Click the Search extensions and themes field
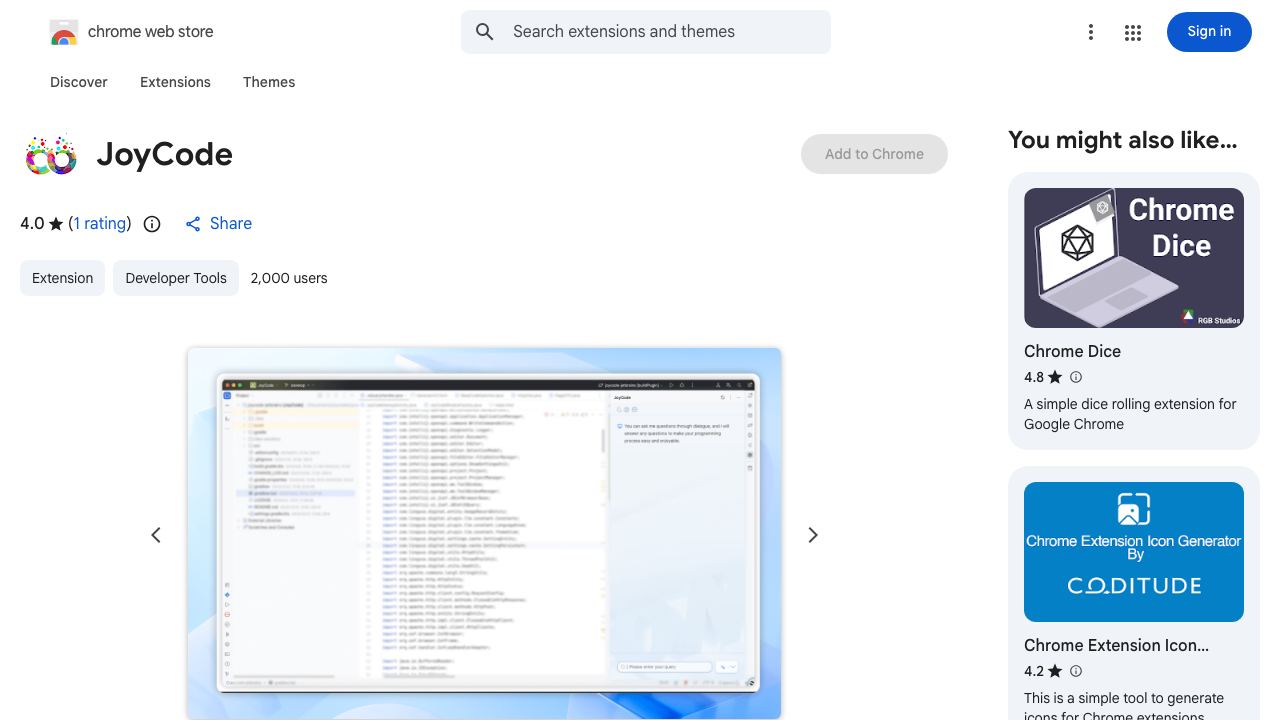This screenshot has width=1280, height=720. coord(646,32)
